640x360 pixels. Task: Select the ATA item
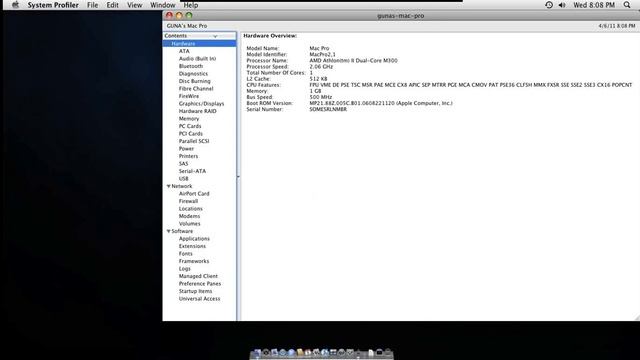click(x=184, y=51)
